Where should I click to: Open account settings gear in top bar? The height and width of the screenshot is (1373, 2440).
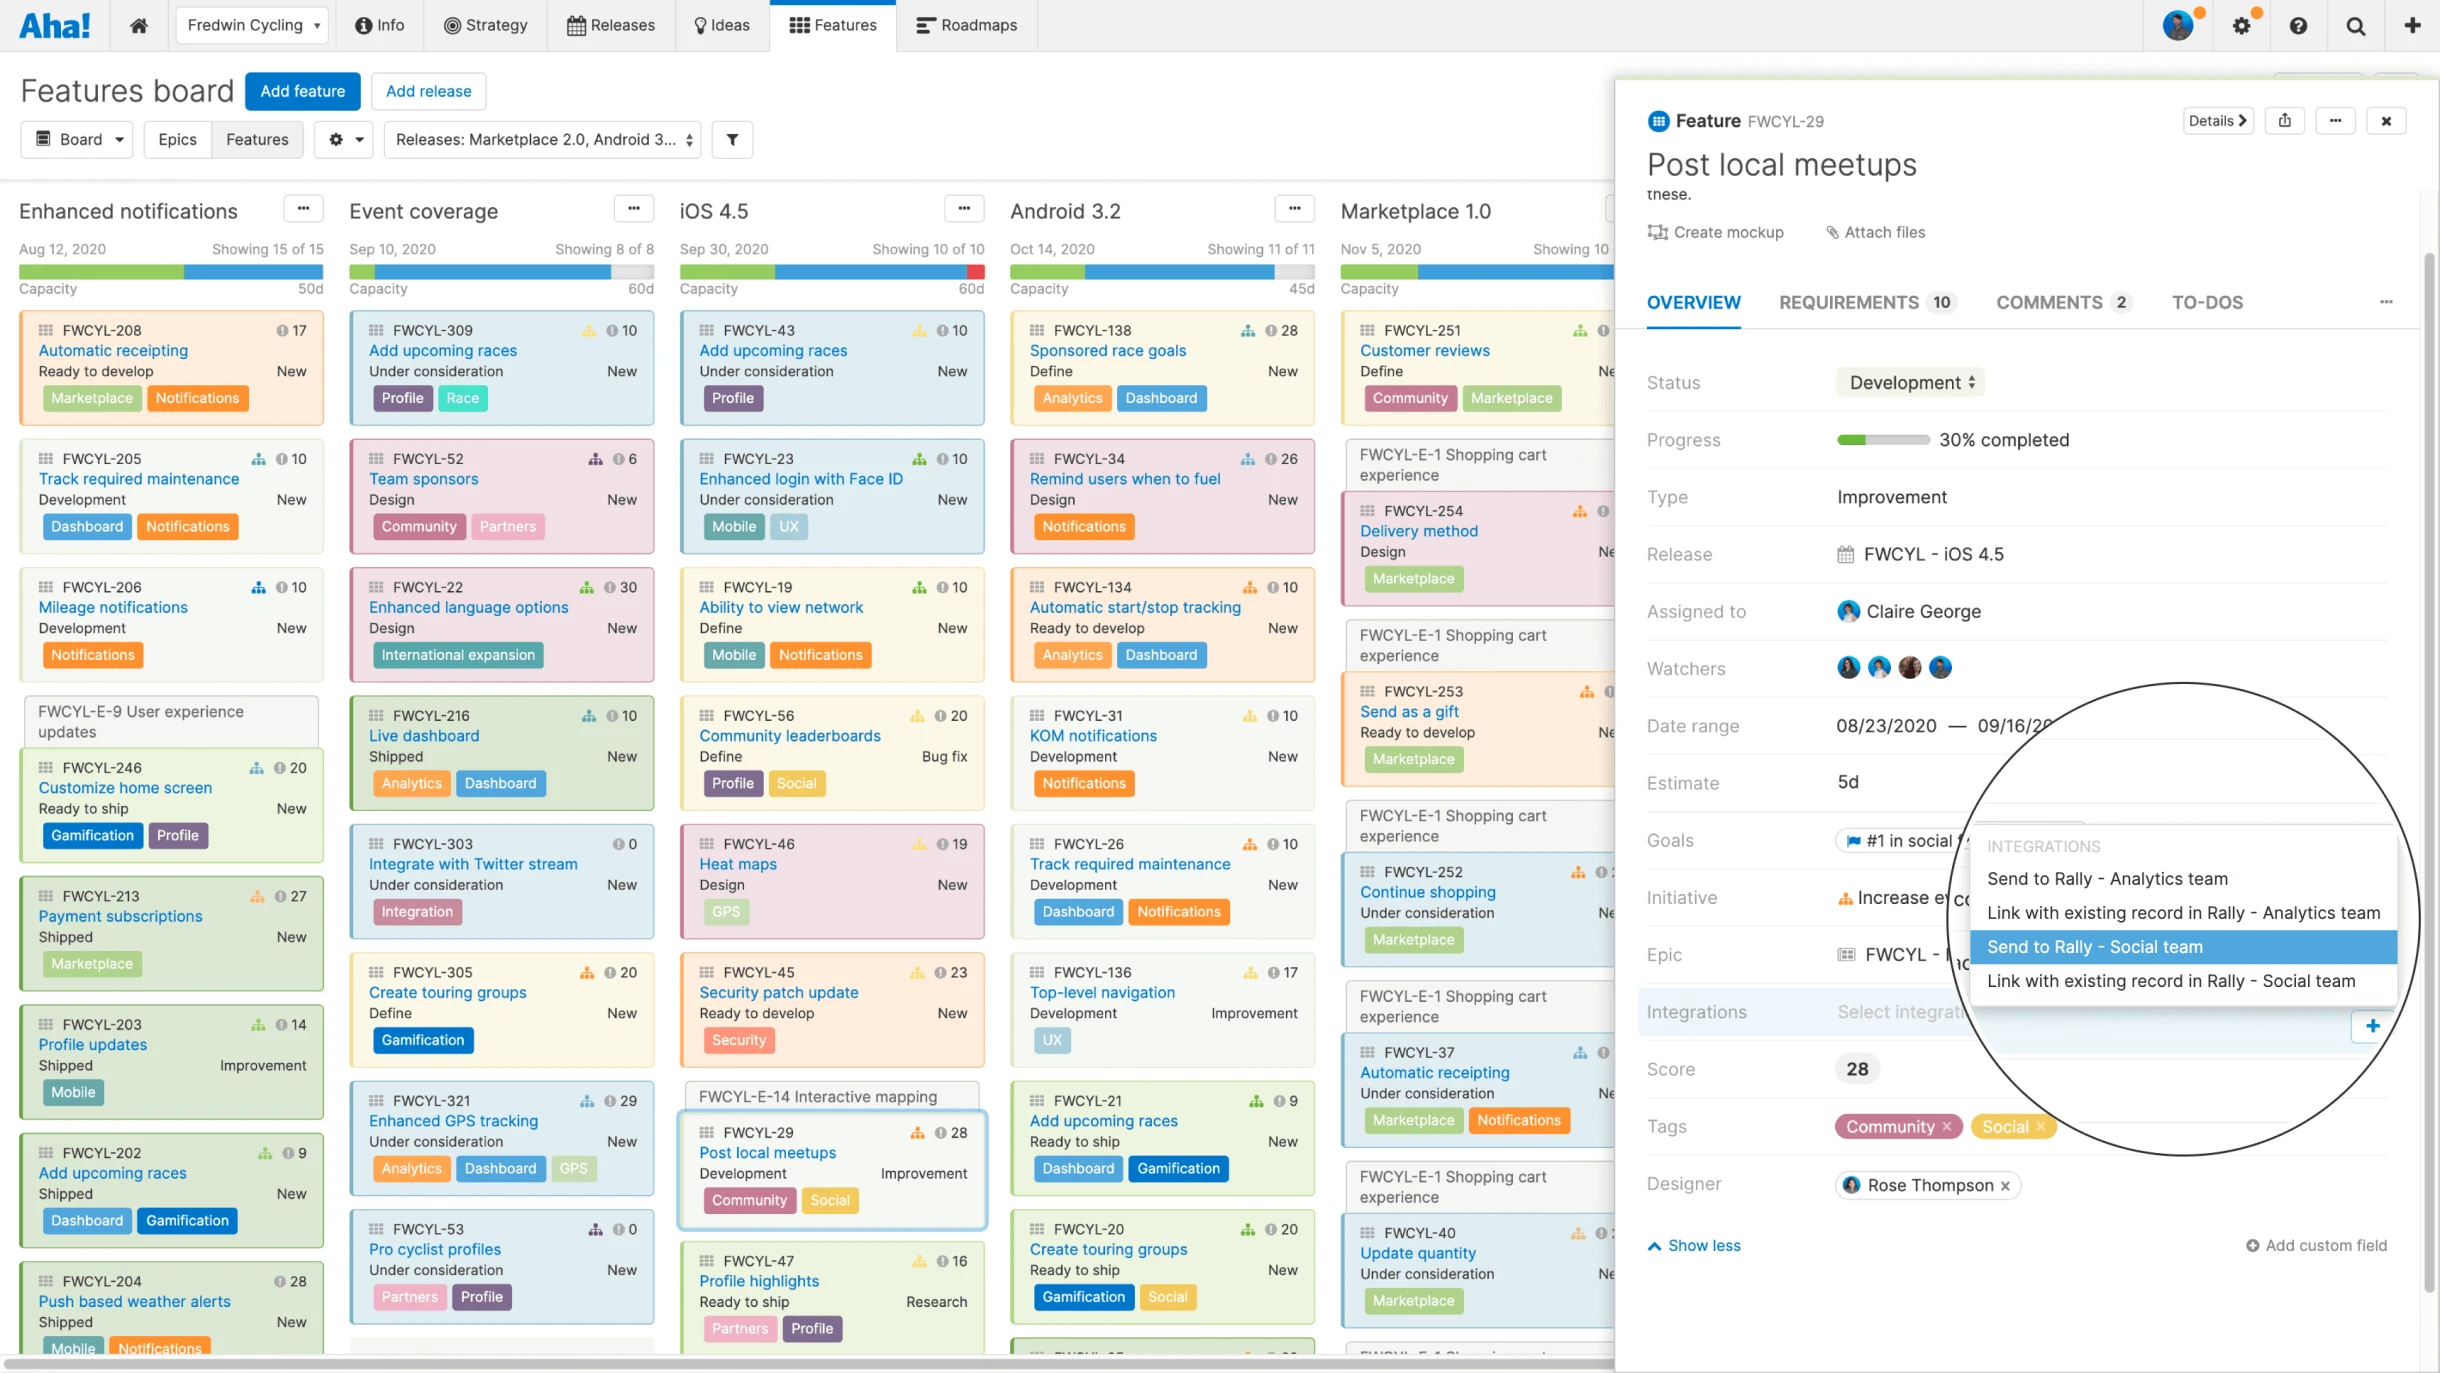[x=2243, y=25]
